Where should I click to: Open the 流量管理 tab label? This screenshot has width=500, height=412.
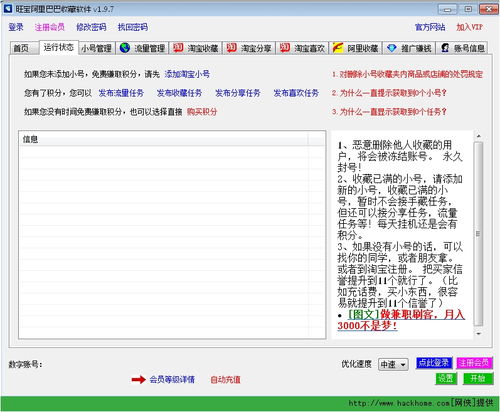[x=150, y=48]
